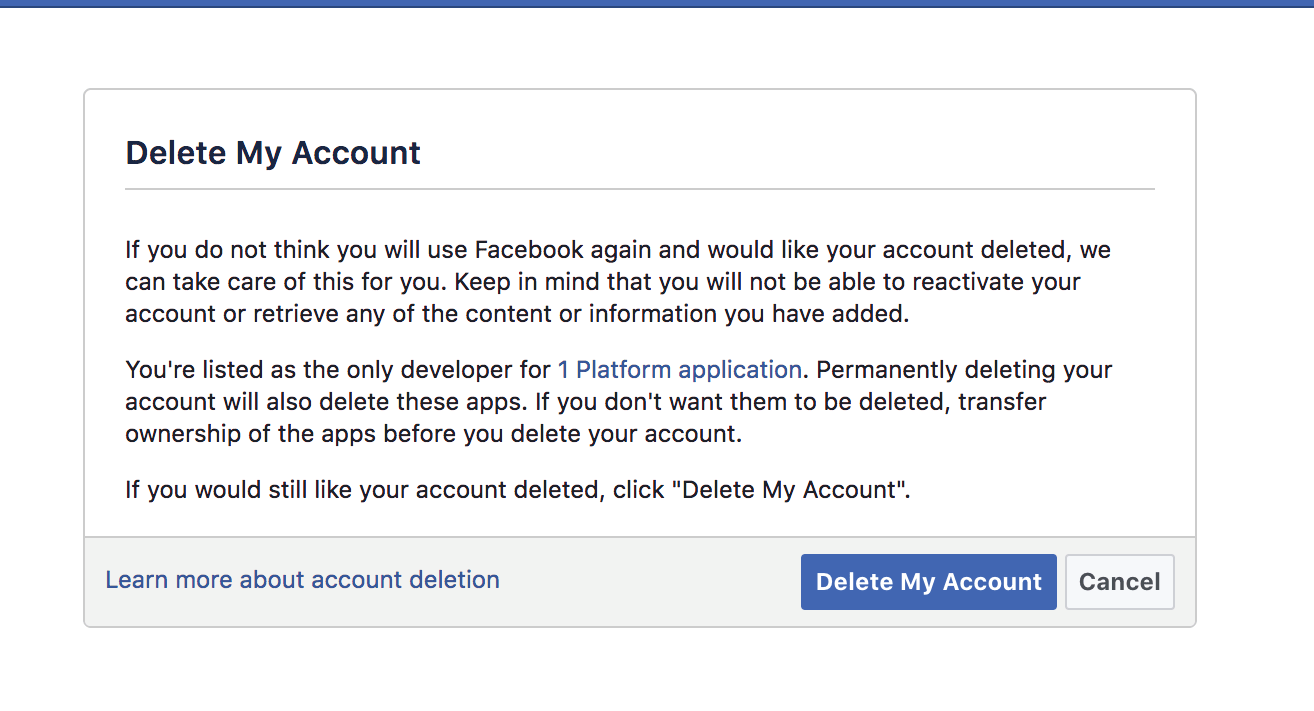Click the blue Facebook top bar
This screenshot has width=1314, height=711.
657,3
